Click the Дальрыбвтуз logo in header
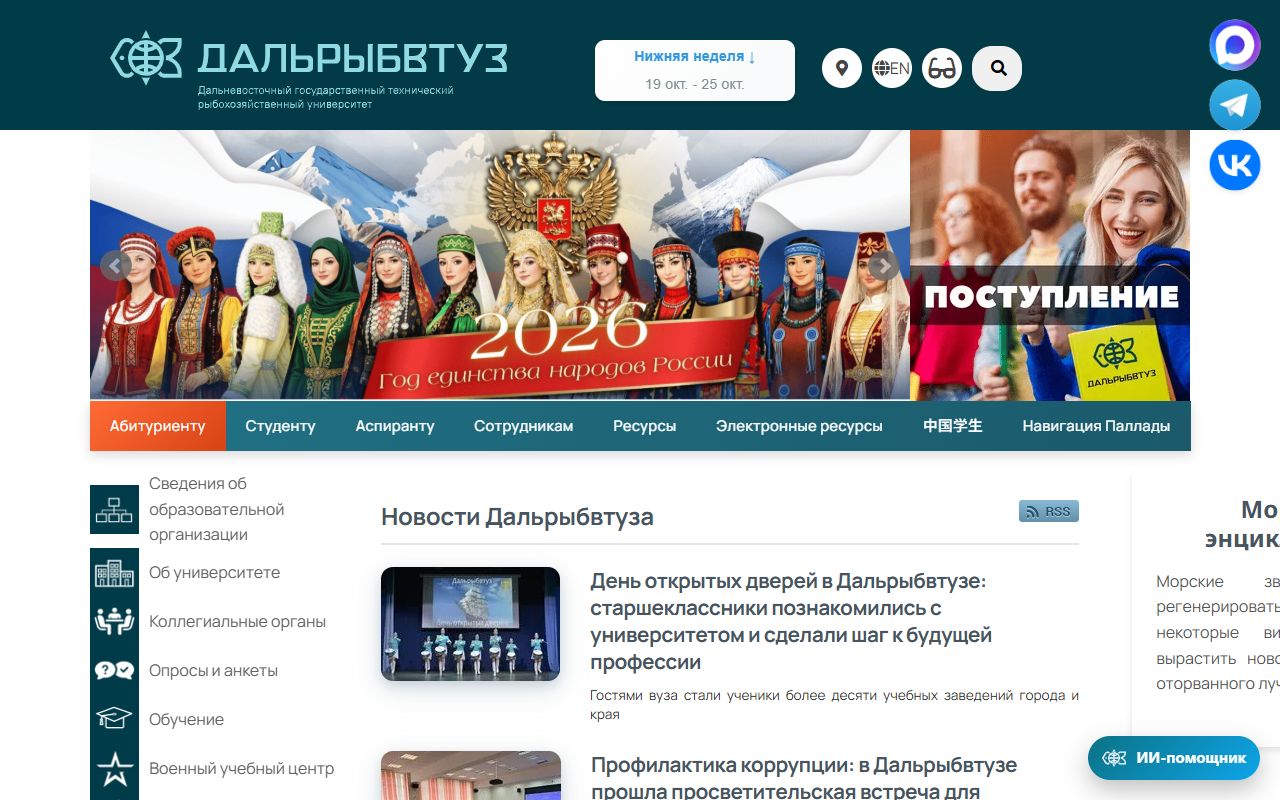The height and width of the screenshot is (800, 1280). tap(309, 68)
